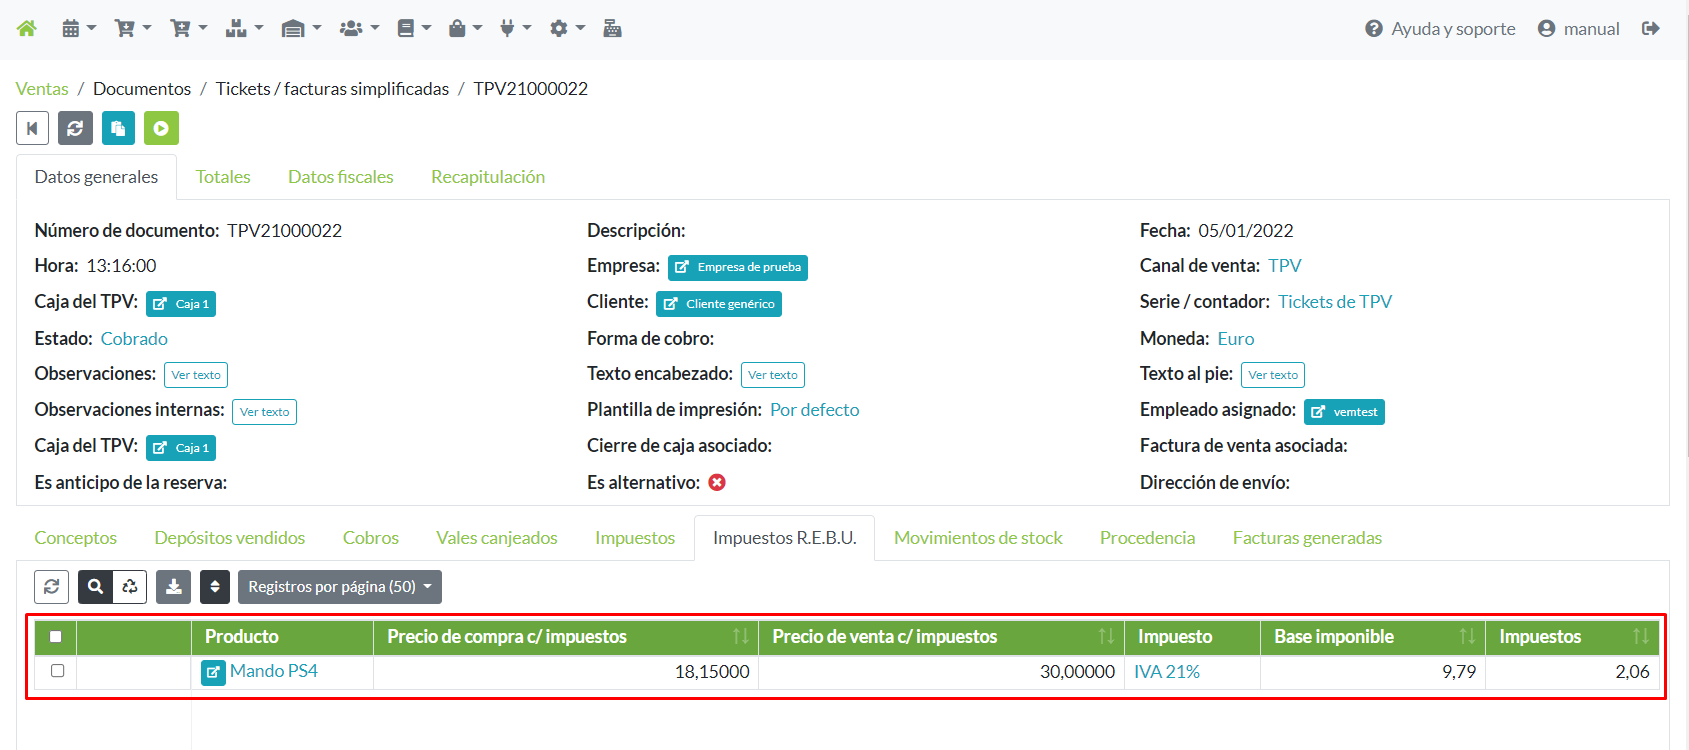
Task: Click the teal copy document button
Action: tap(118, 128)
